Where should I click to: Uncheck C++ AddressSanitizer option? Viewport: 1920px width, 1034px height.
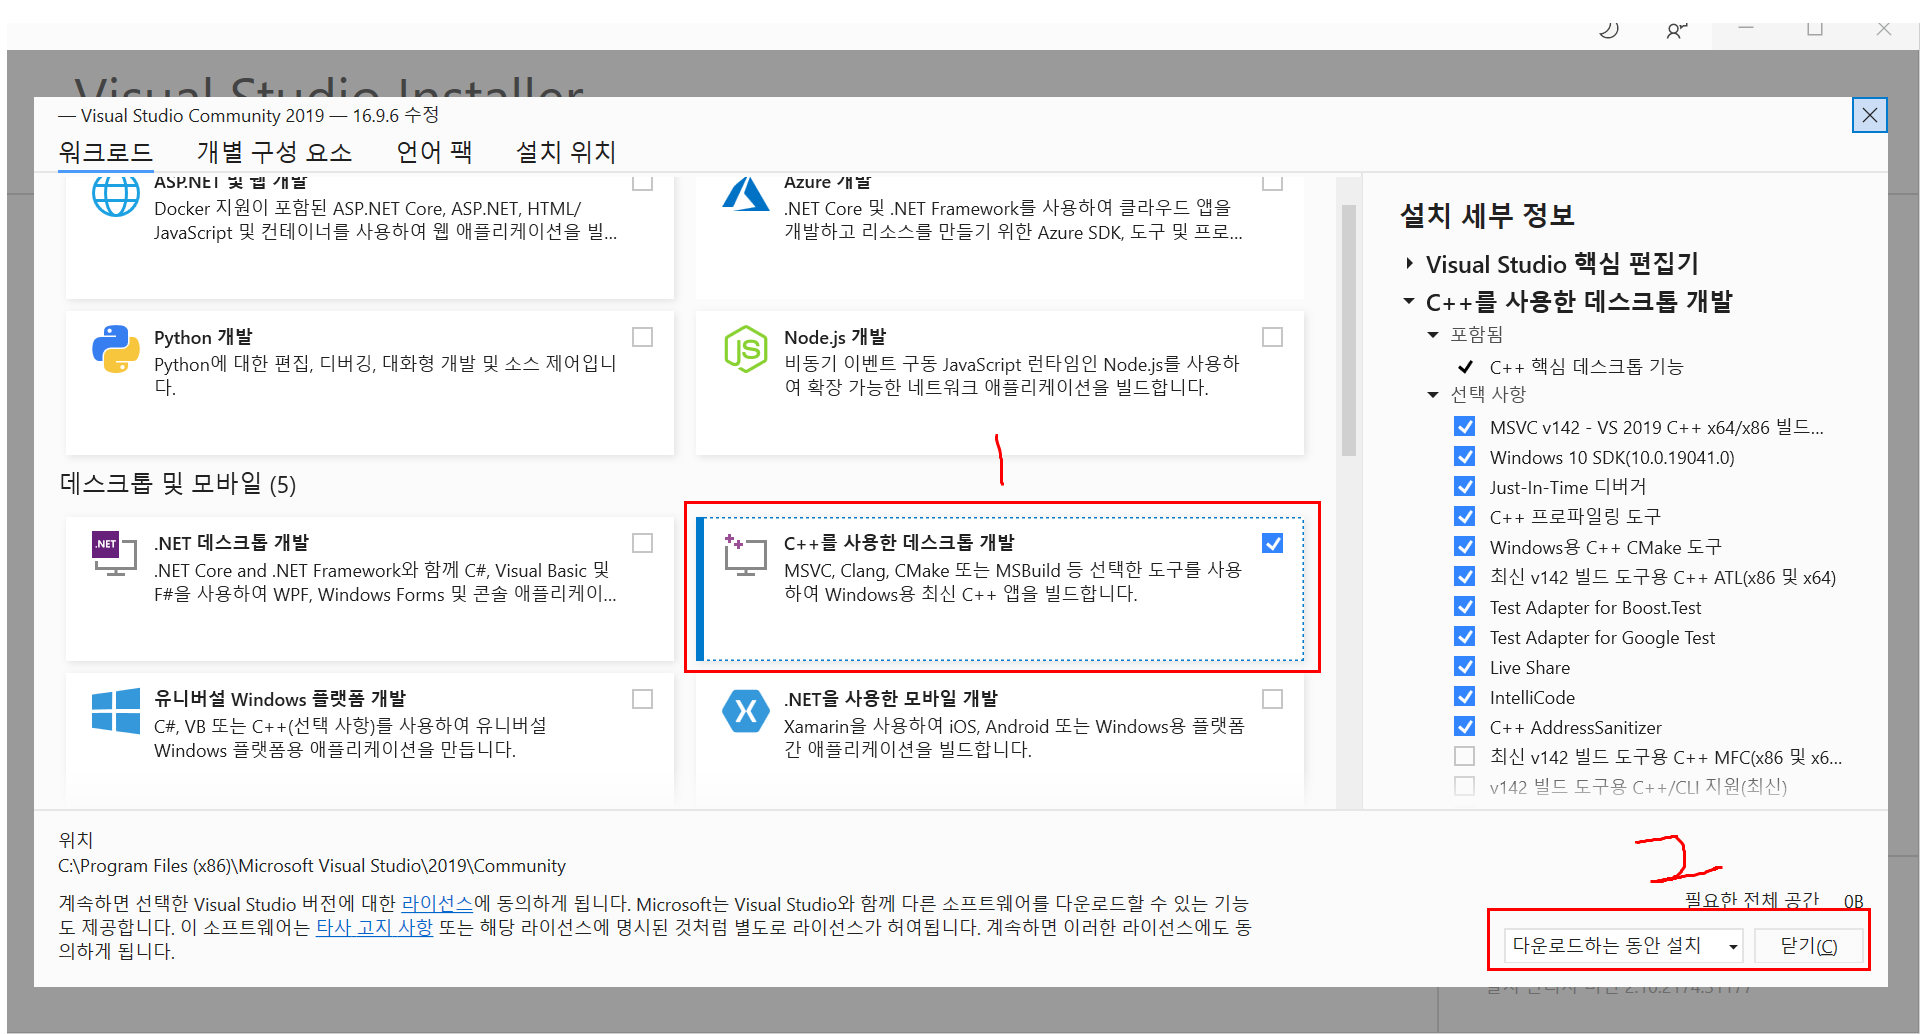point(1465,727)
